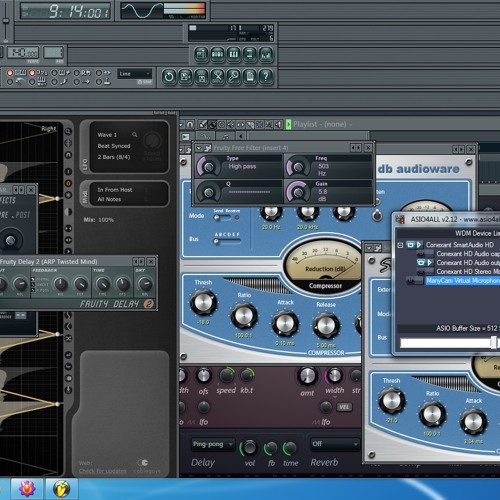Image resolution: width=500 pixels, height=500 pixels.
Task: Click preset arrows in Fruity Free Filter title
Action: tap(356, 148)
